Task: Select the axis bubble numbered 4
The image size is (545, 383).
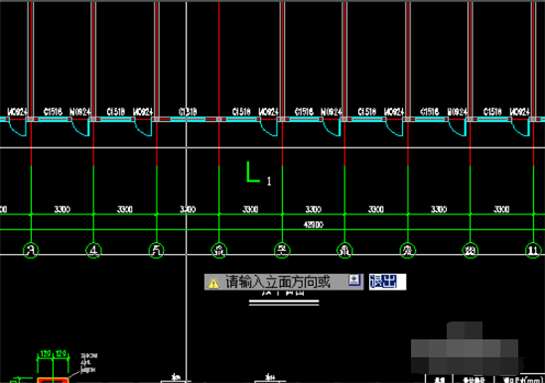Action: [x=93, y=250]
